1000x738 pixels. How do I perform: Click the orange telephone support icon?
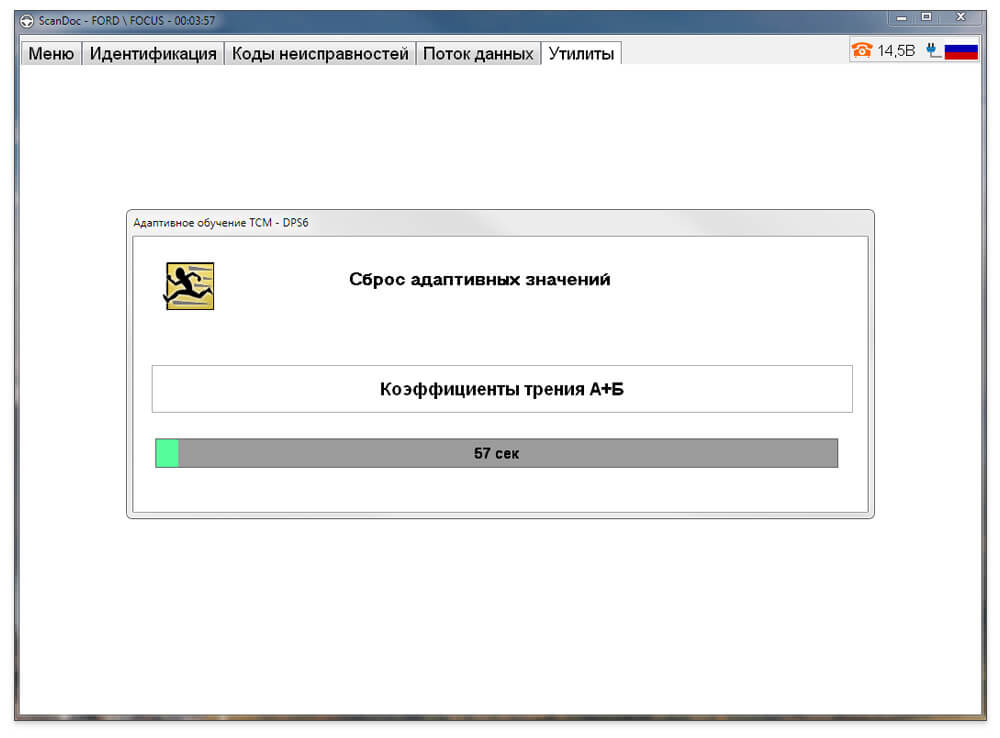point(862,50)
